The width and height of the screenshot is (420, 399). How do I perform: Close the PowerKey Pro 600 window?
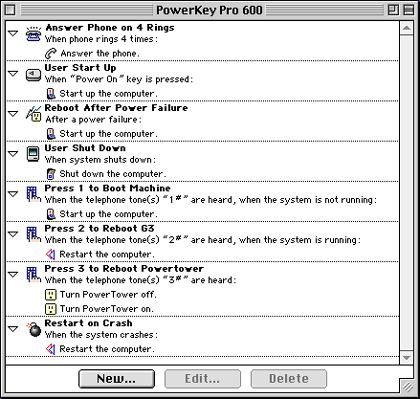(x=10, y=10)
